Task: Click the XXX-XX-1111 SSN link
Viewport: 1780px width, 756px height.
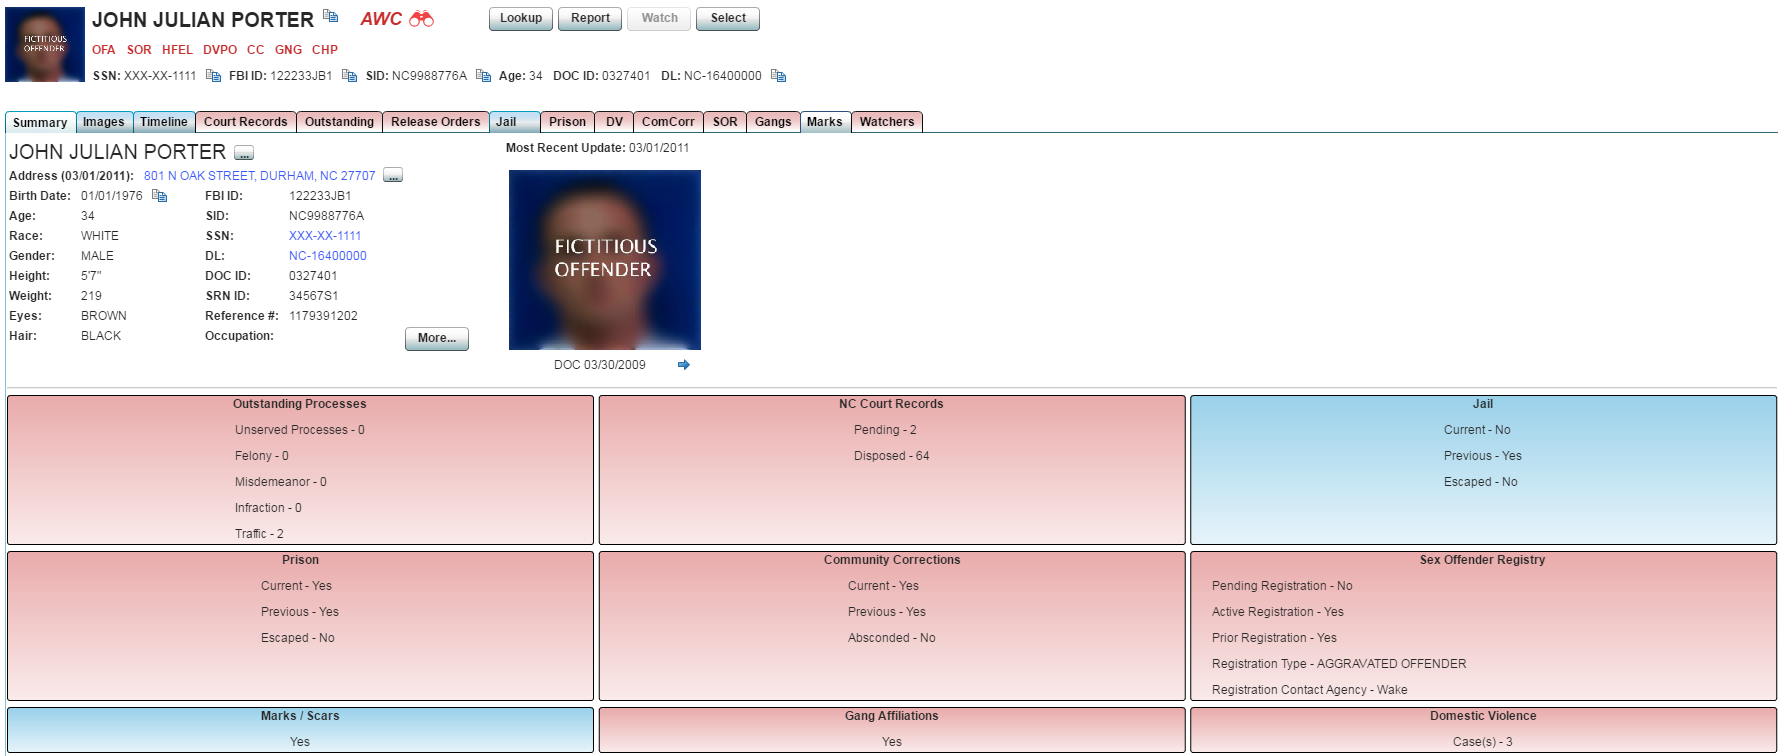Action: (x=325, y=236)
